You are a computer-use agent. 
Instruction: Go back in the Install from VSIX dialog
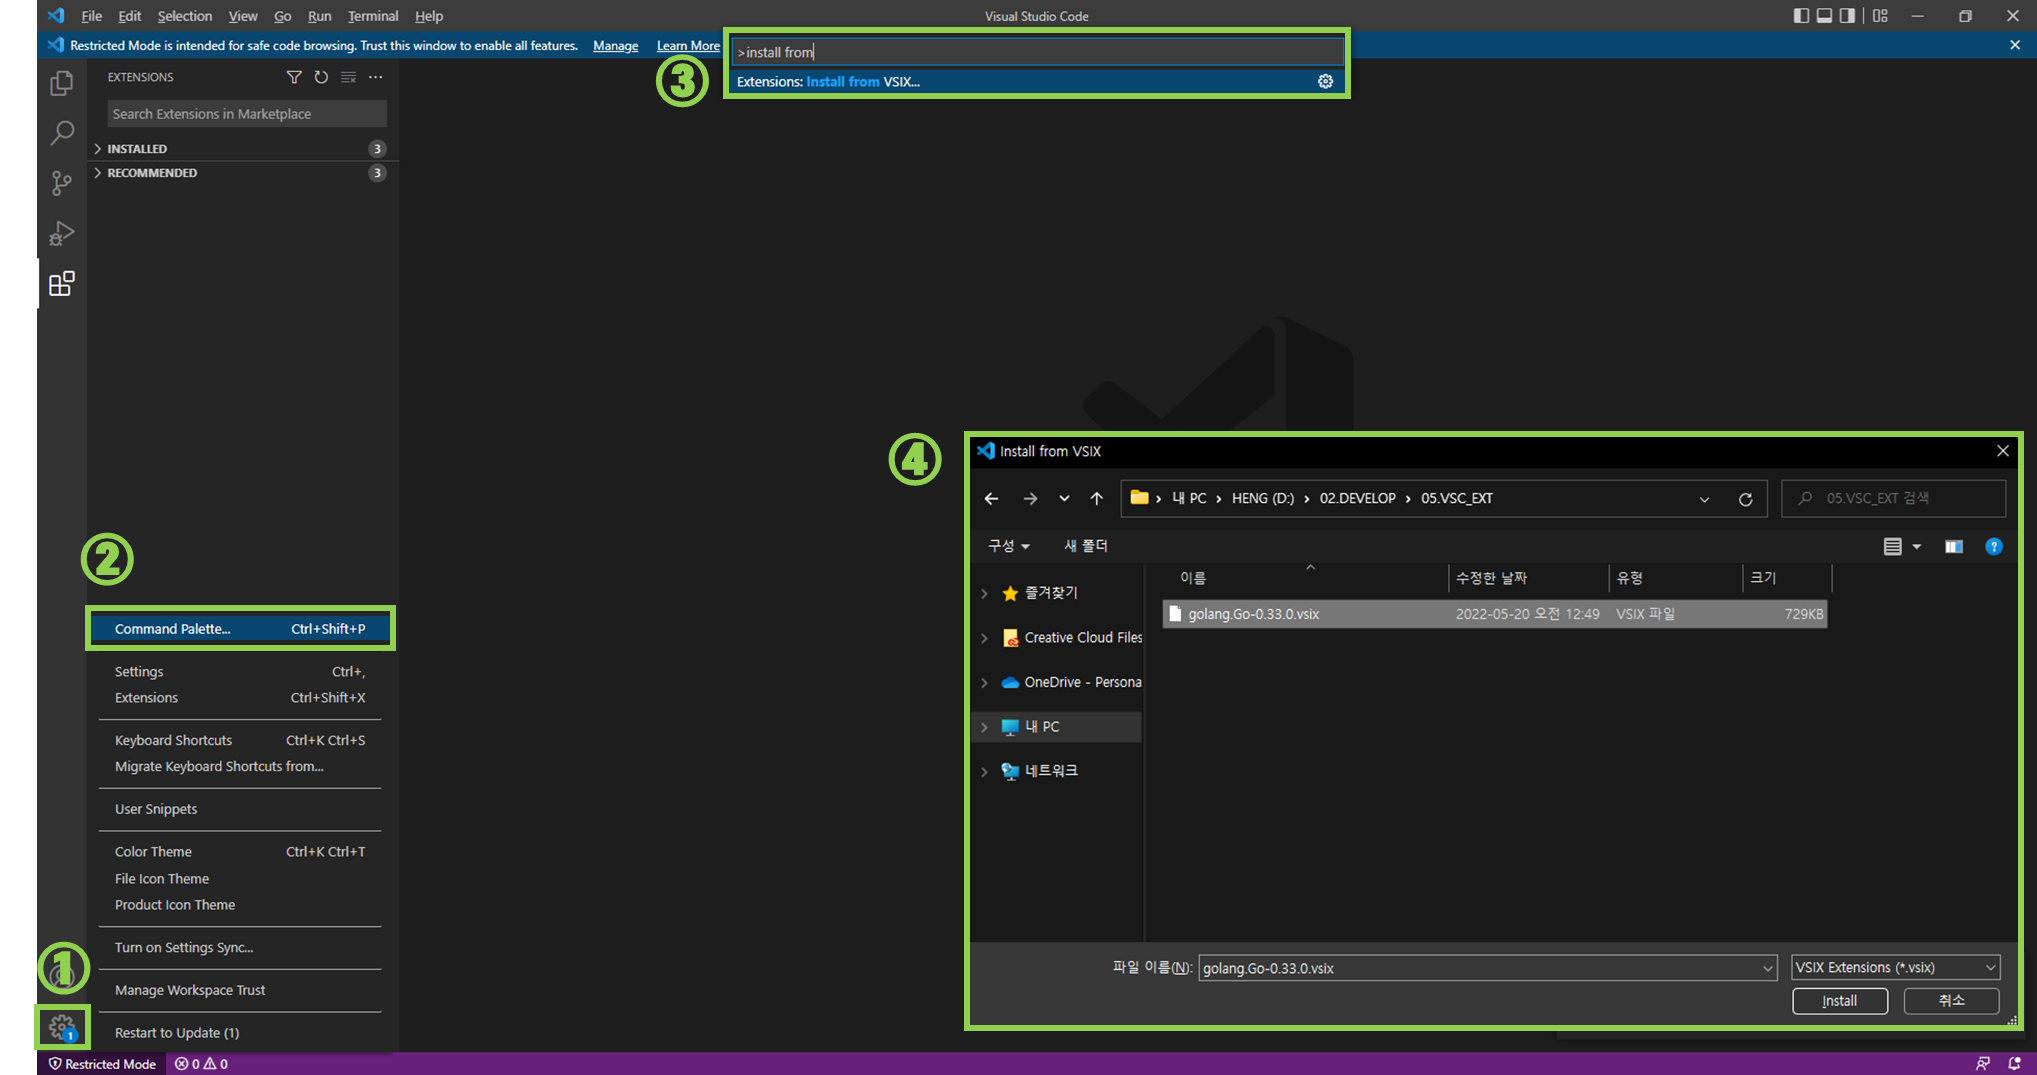tap(991, 498)
